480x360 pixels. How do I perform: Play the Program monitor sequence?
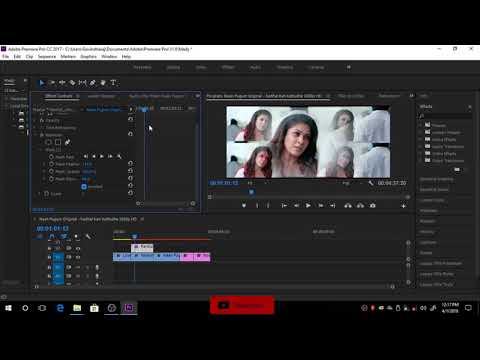308,206
